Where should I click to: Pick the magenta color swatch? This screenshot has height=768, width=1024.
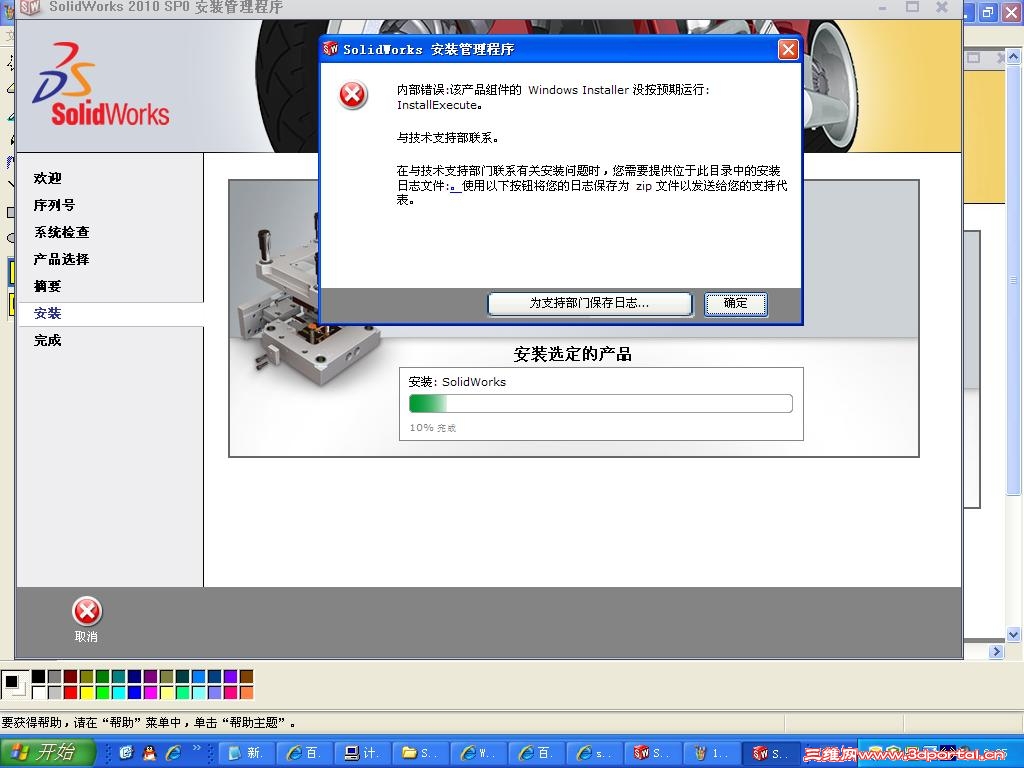click(150, 692)
